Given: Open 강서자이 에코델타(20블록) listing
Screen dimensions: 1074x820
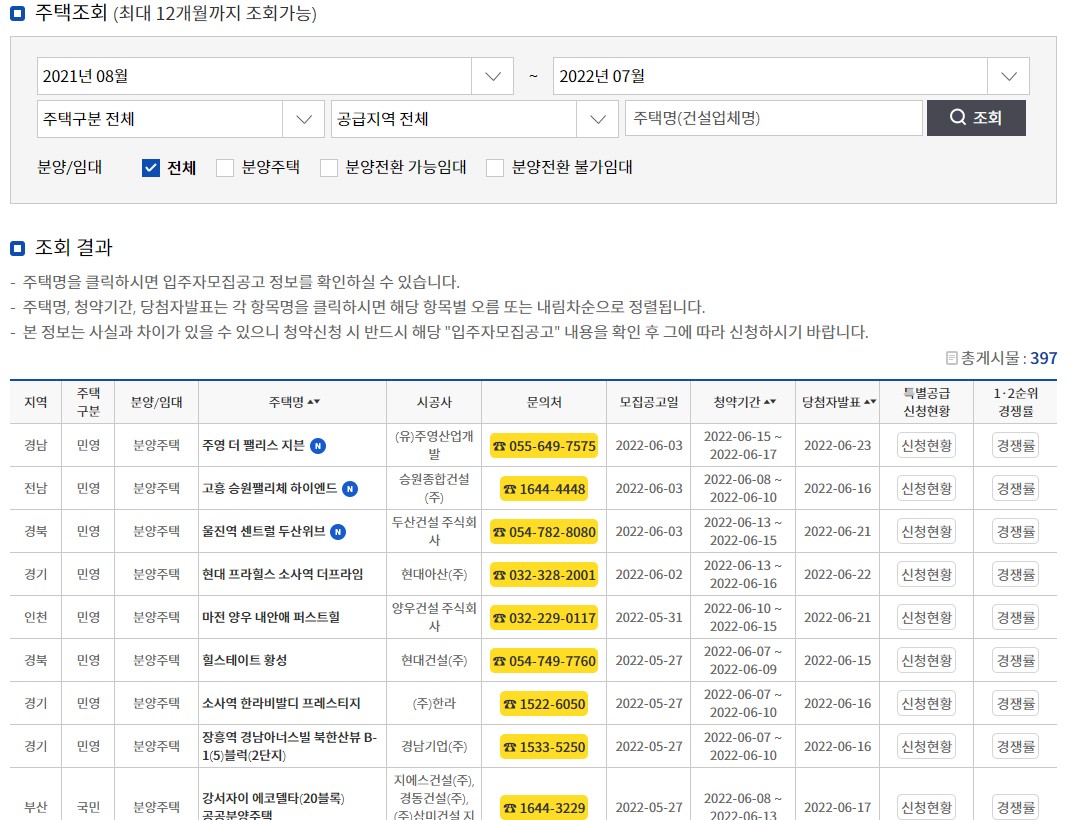Looking at the screenshot, I should pyautogui.click(x=273, y=806).
